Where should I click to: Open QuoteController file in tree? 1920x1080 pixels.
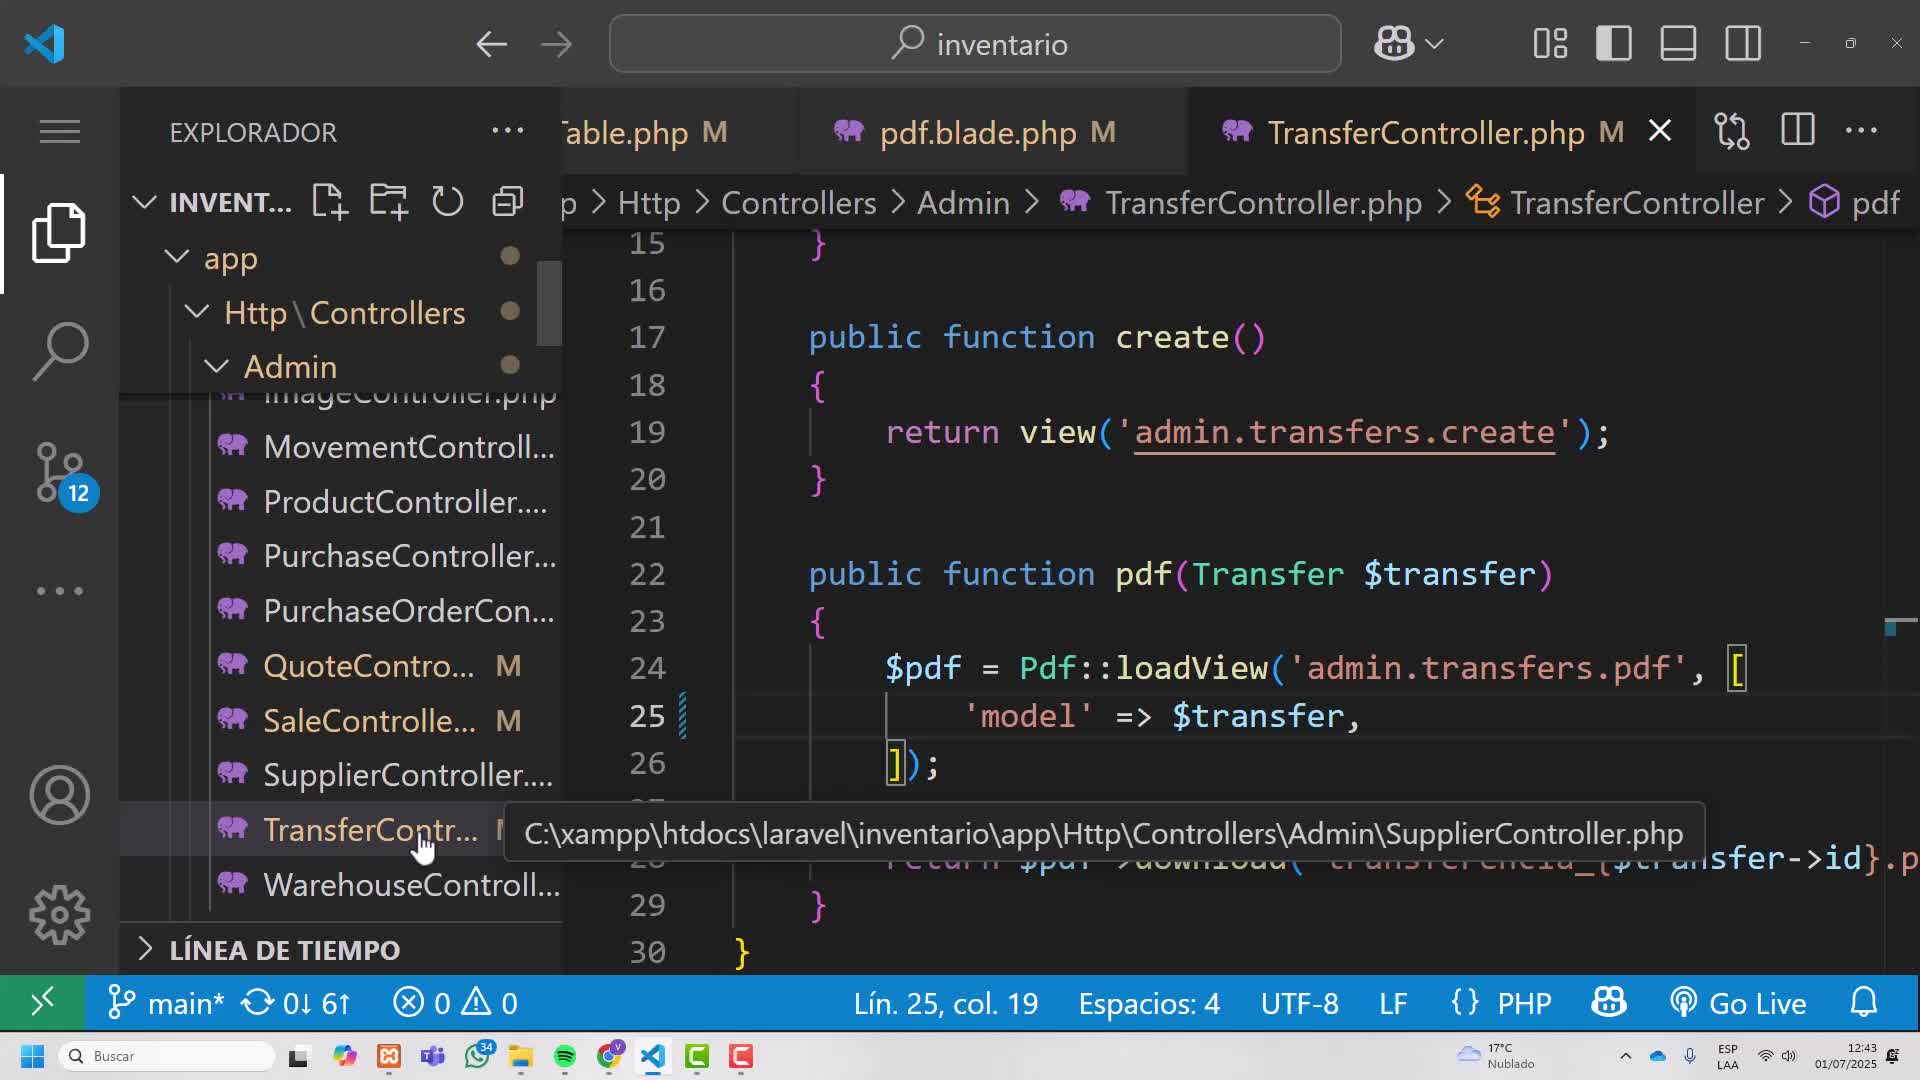[x=369, y=666]
